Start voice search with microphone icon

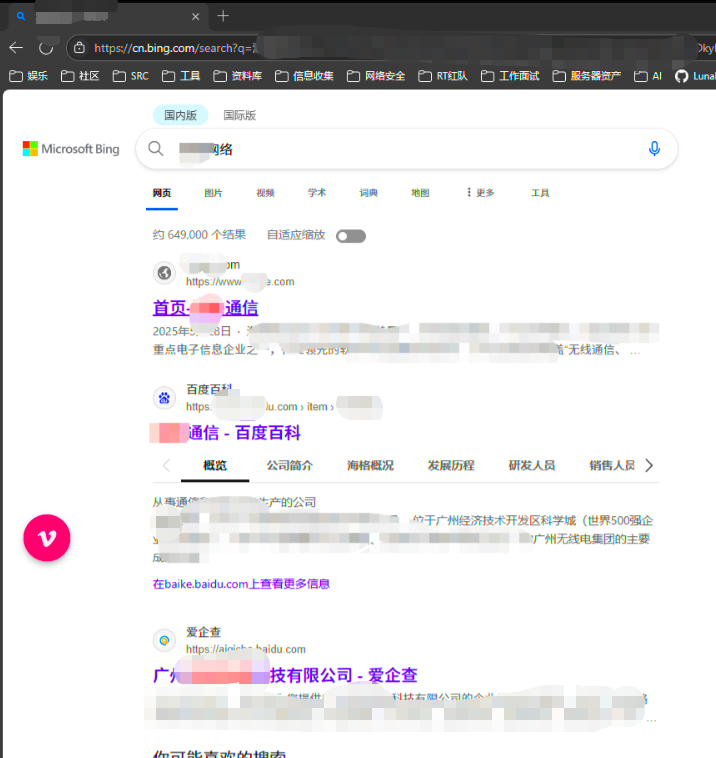click(x=654, y=148)
